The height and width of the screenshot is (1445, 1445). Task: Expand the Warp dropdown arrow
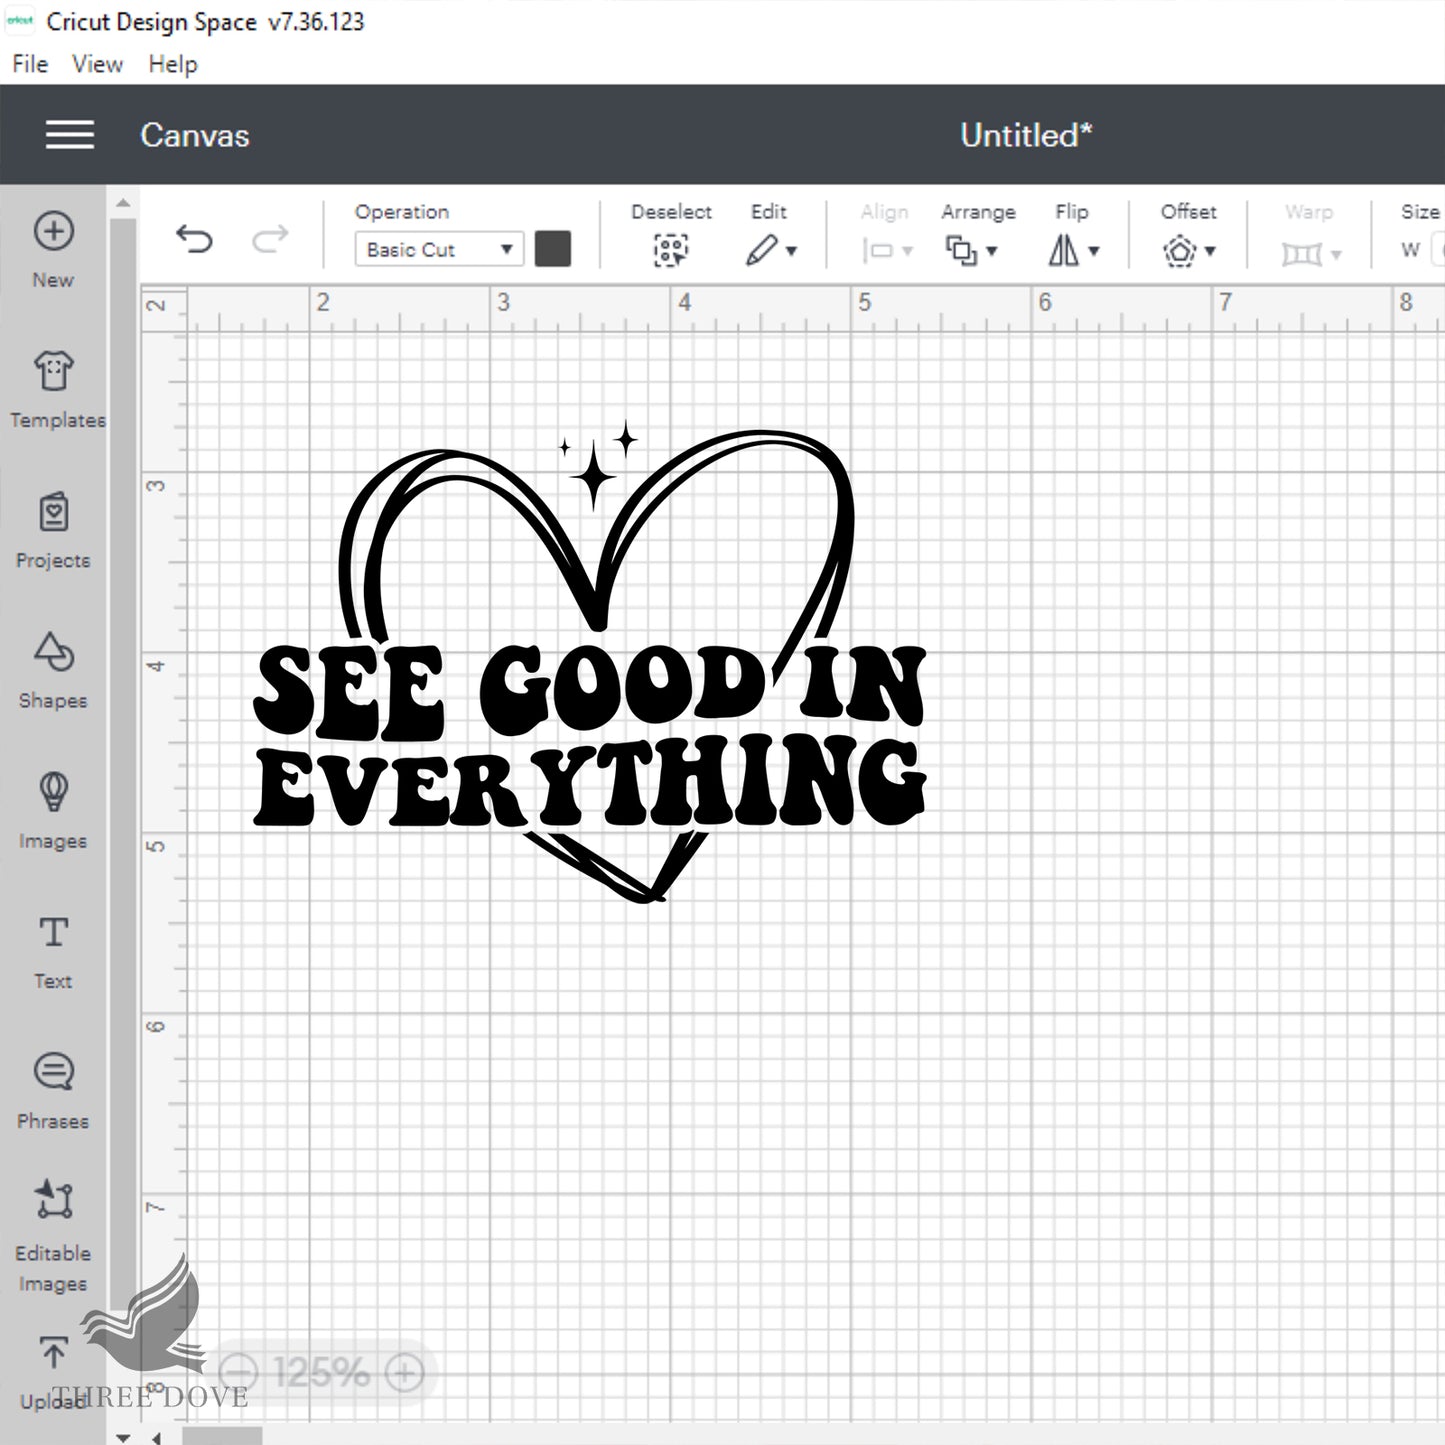[x=1336, y=254]
